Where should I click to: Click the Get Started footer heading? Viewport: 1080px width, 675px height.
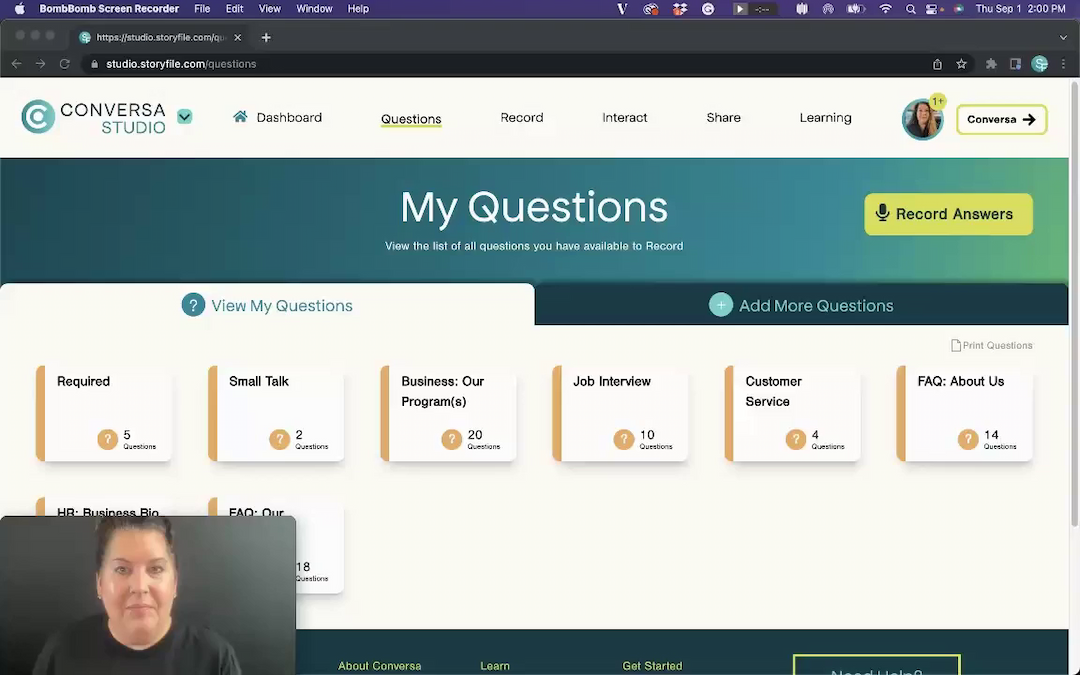click(652, 666)
